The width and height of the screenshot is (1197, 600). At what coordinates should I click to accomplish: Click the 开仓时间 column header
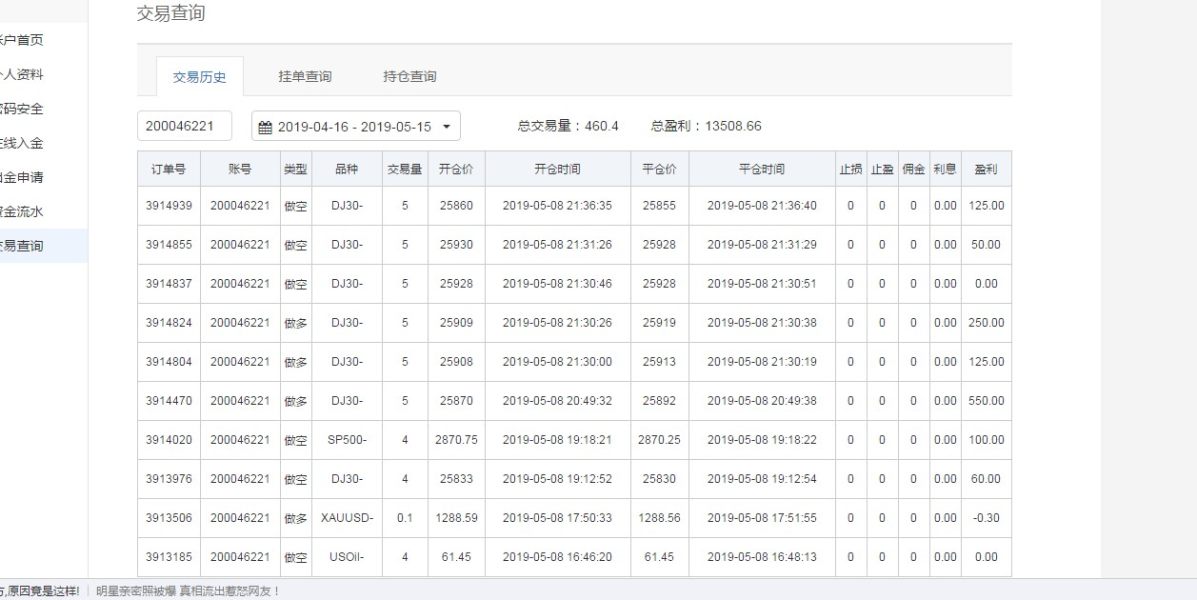coord(557,170)
